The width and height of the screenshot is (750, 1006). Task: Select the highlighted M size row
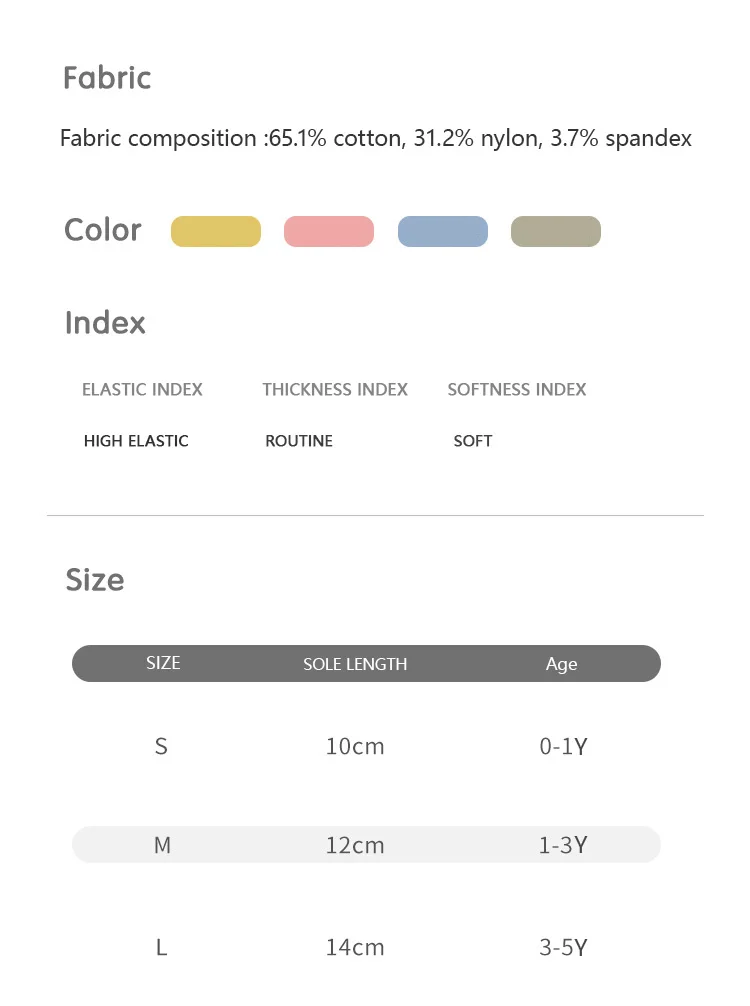click(x=366, y=845)
